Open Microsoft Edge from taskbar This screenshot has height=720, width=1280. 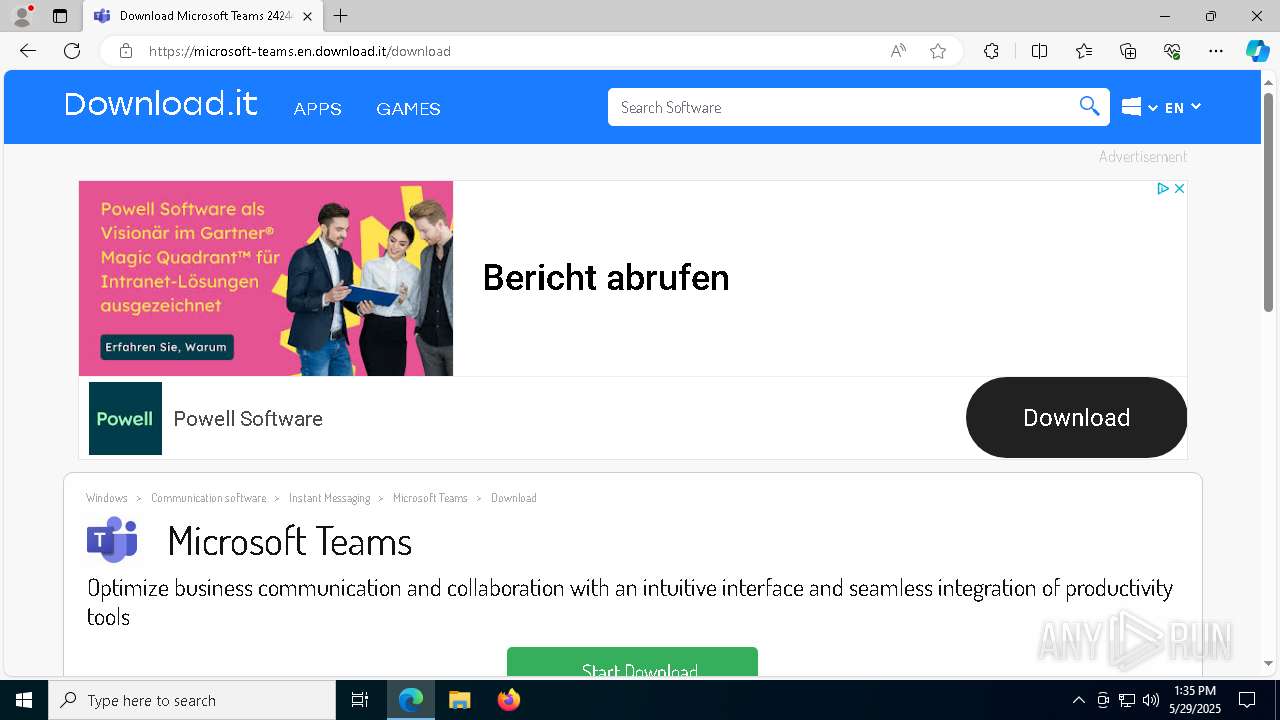(x=411, y=700)
